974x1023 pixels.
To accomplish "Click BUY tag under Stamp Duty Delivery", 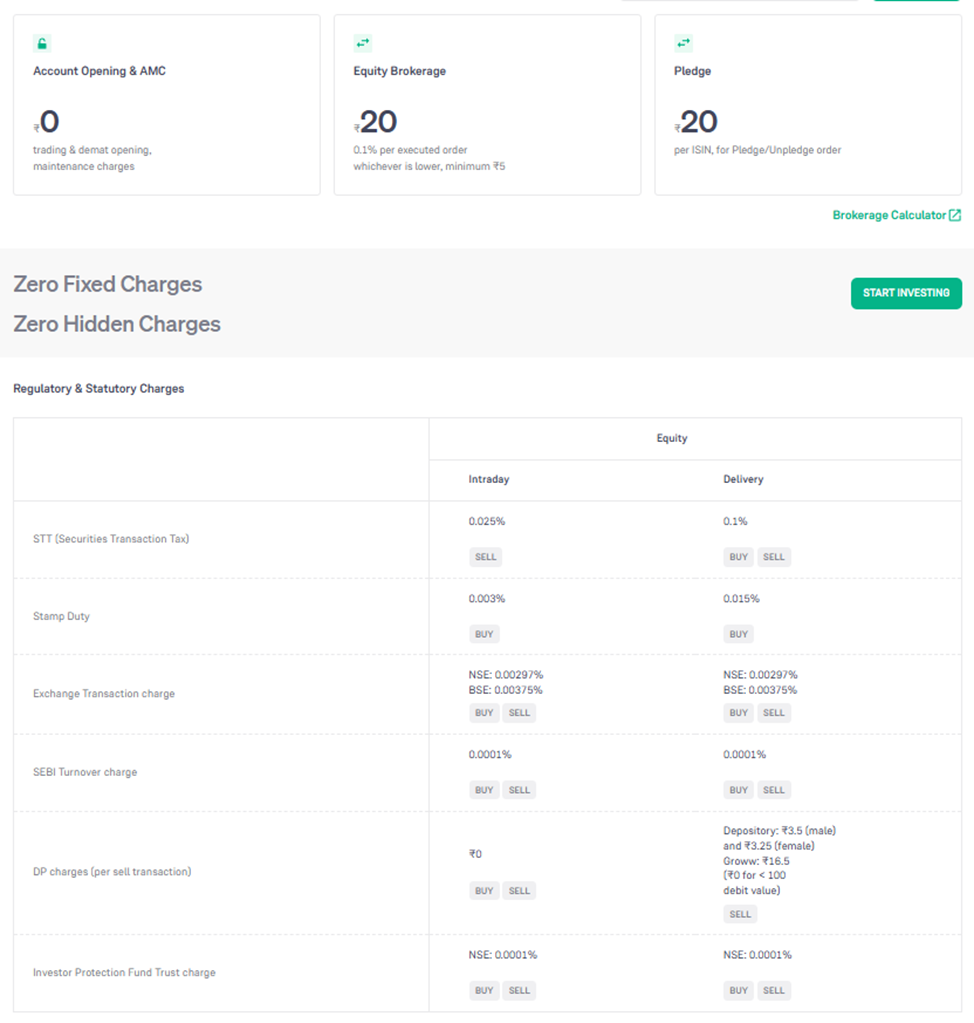I will click(x=739, y=634).
